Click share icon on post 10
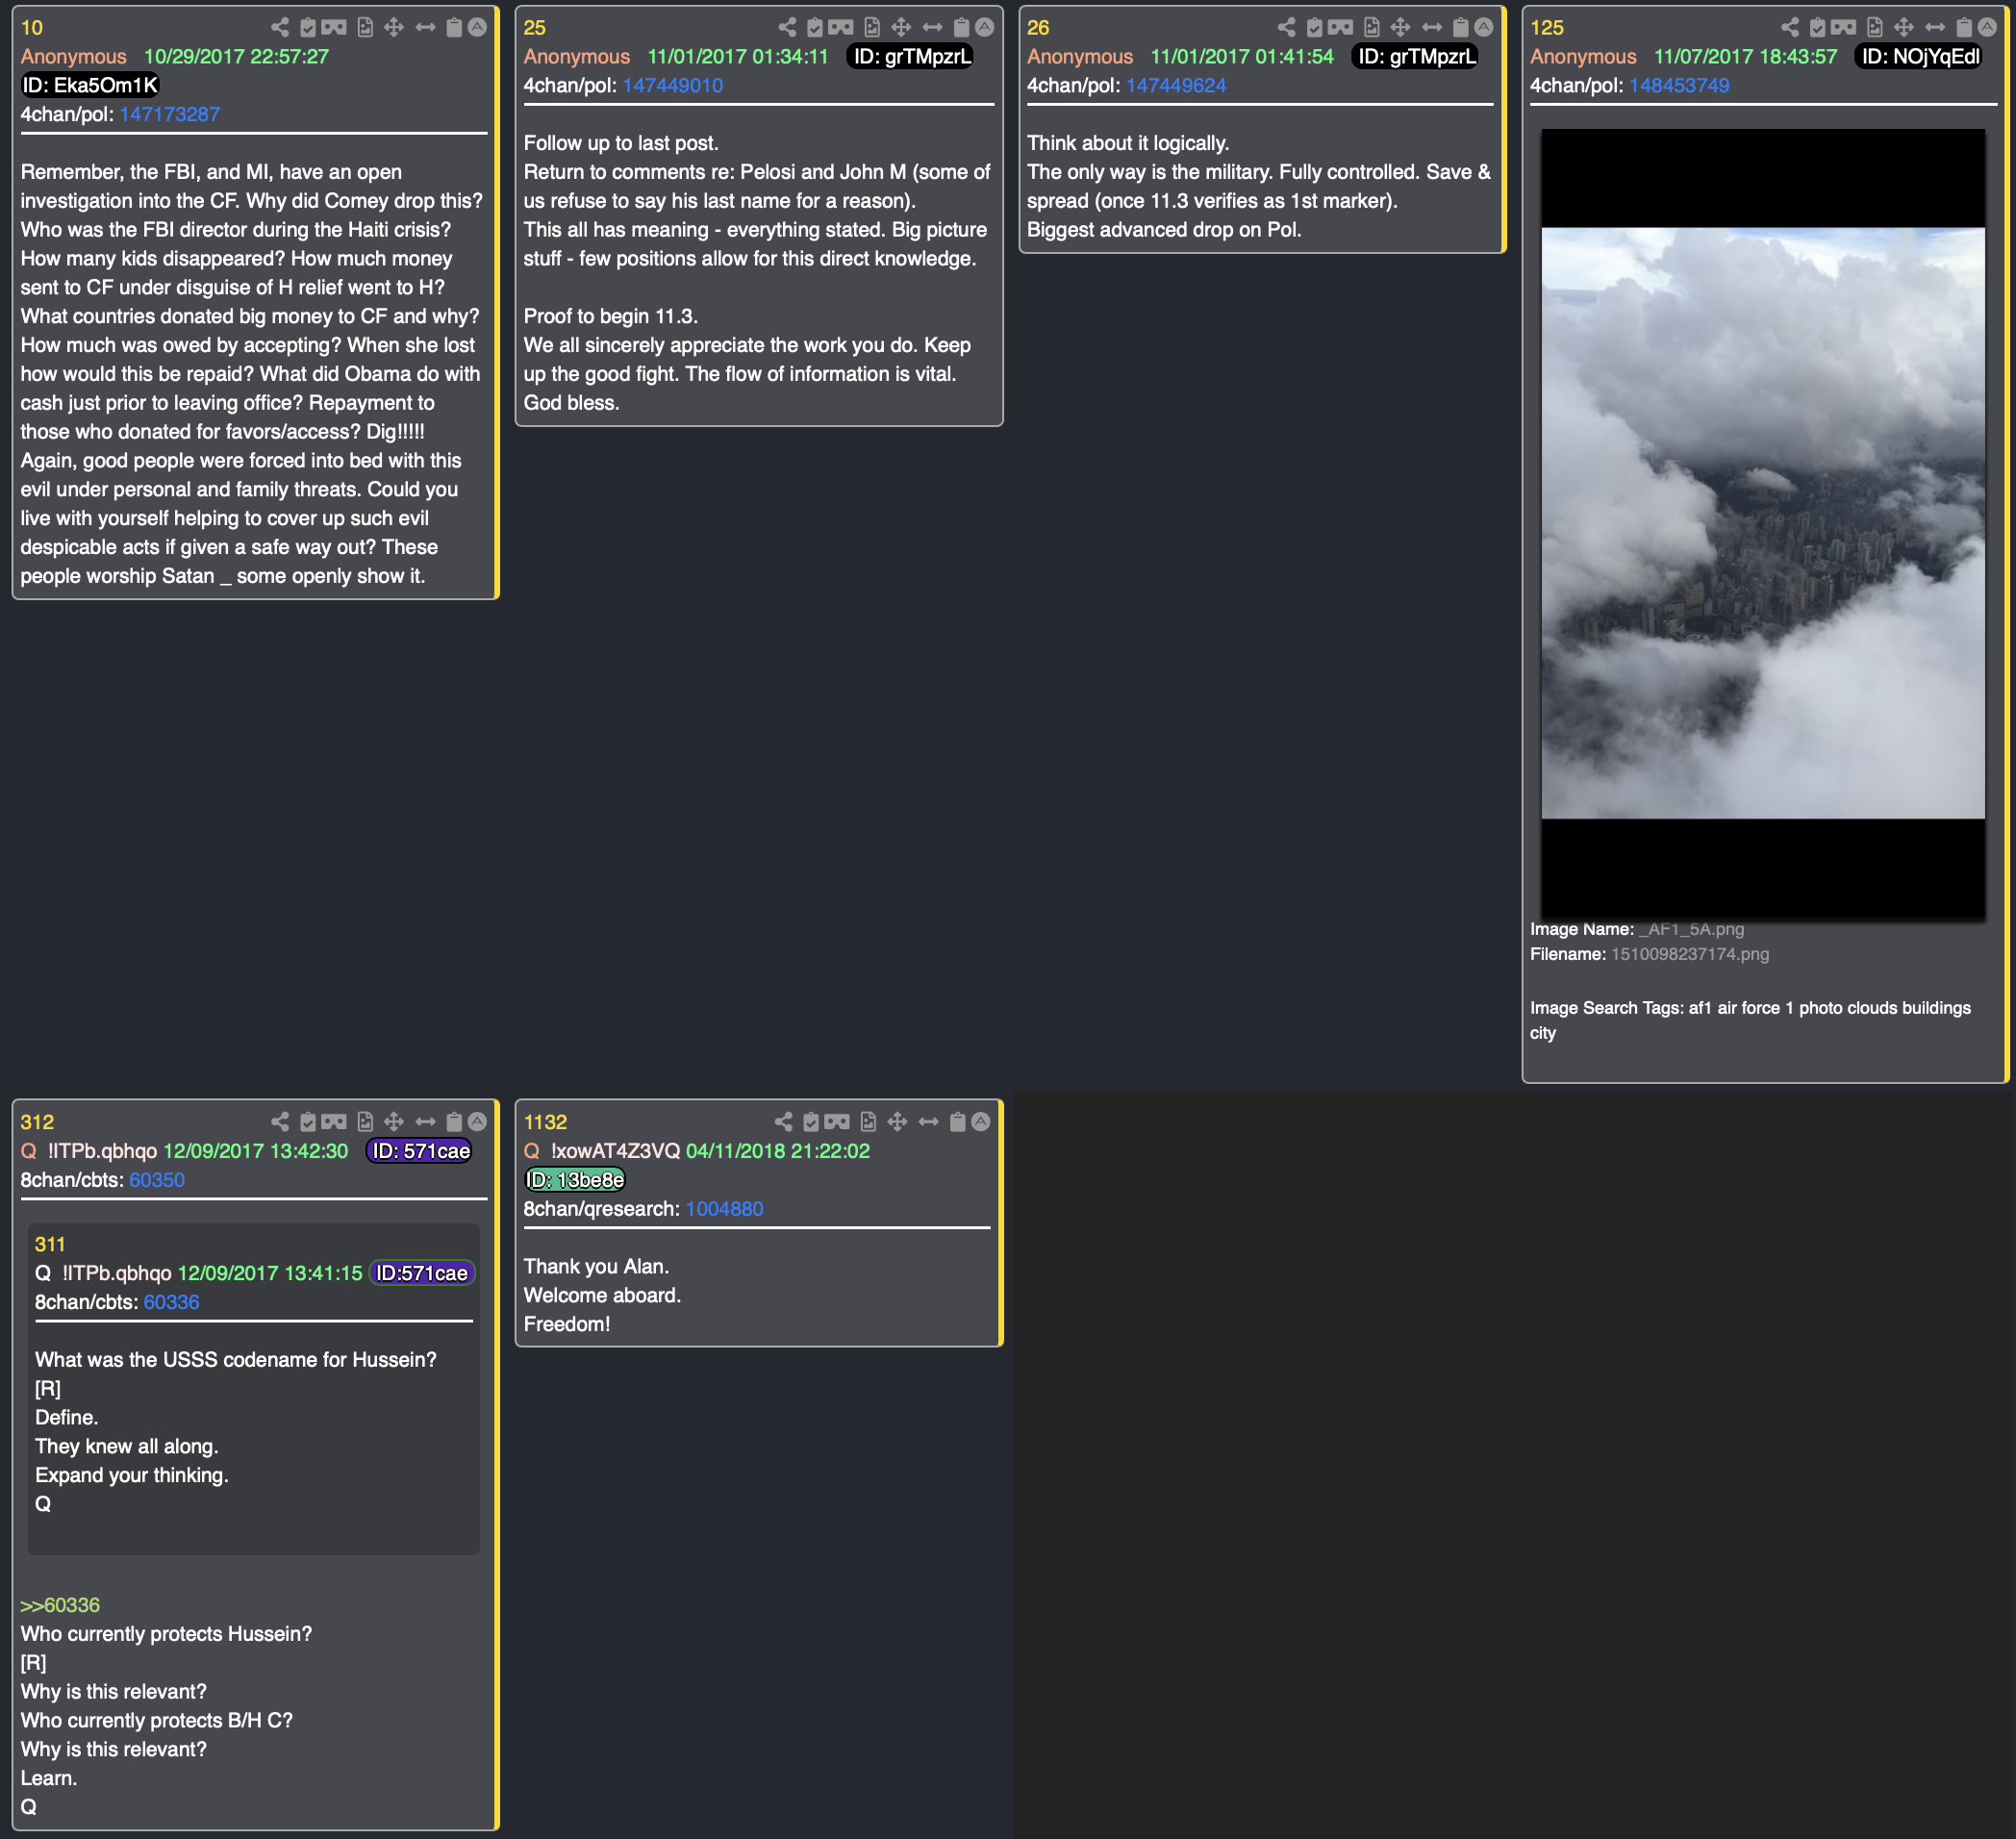2016x1839 pixels. (x=280, y=28)
